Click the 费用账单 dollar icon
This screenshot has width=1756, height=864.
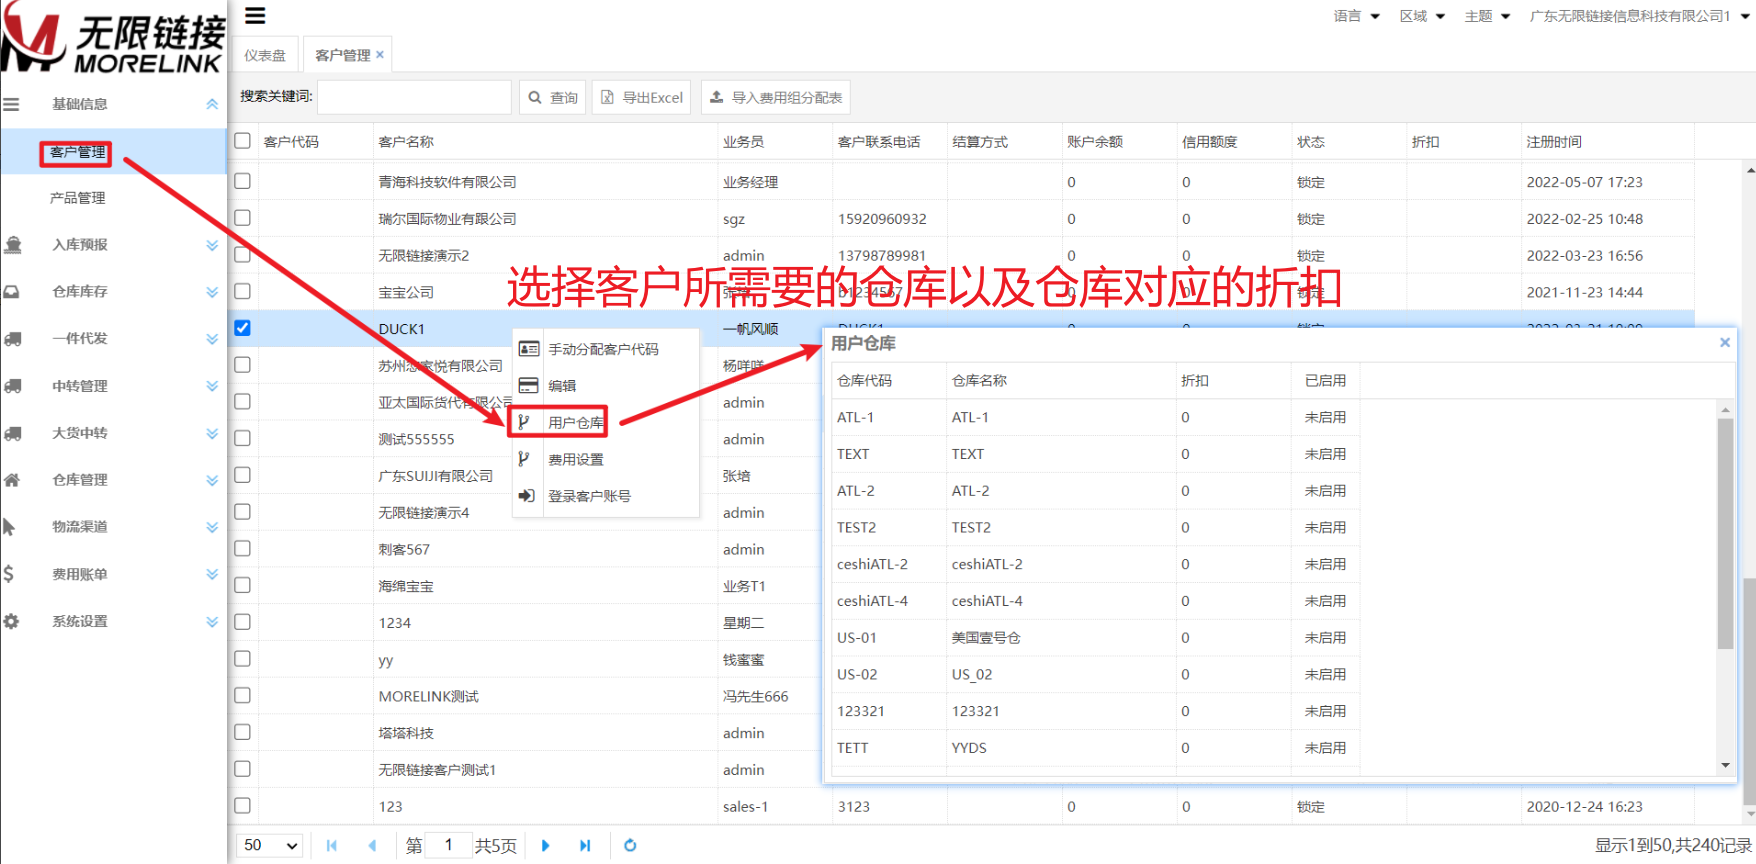coord(9,574)
